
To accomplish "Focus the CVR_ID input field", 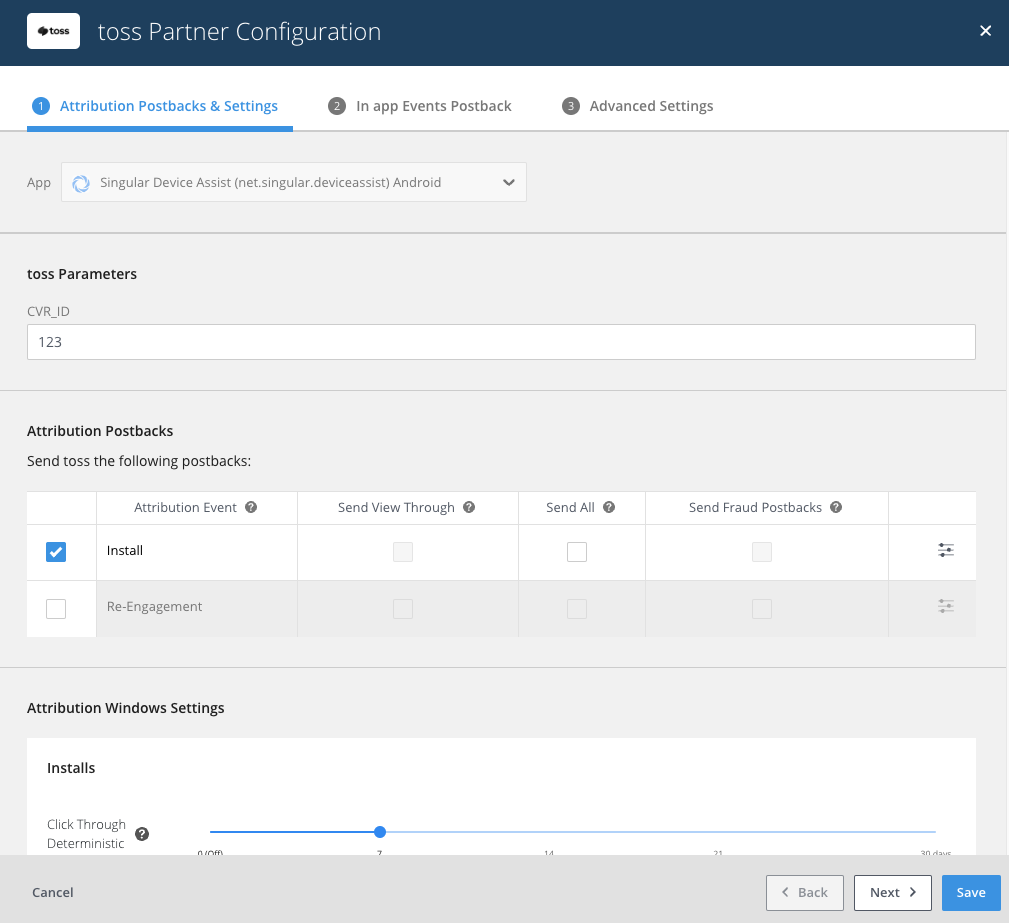I will click(501, 342).
